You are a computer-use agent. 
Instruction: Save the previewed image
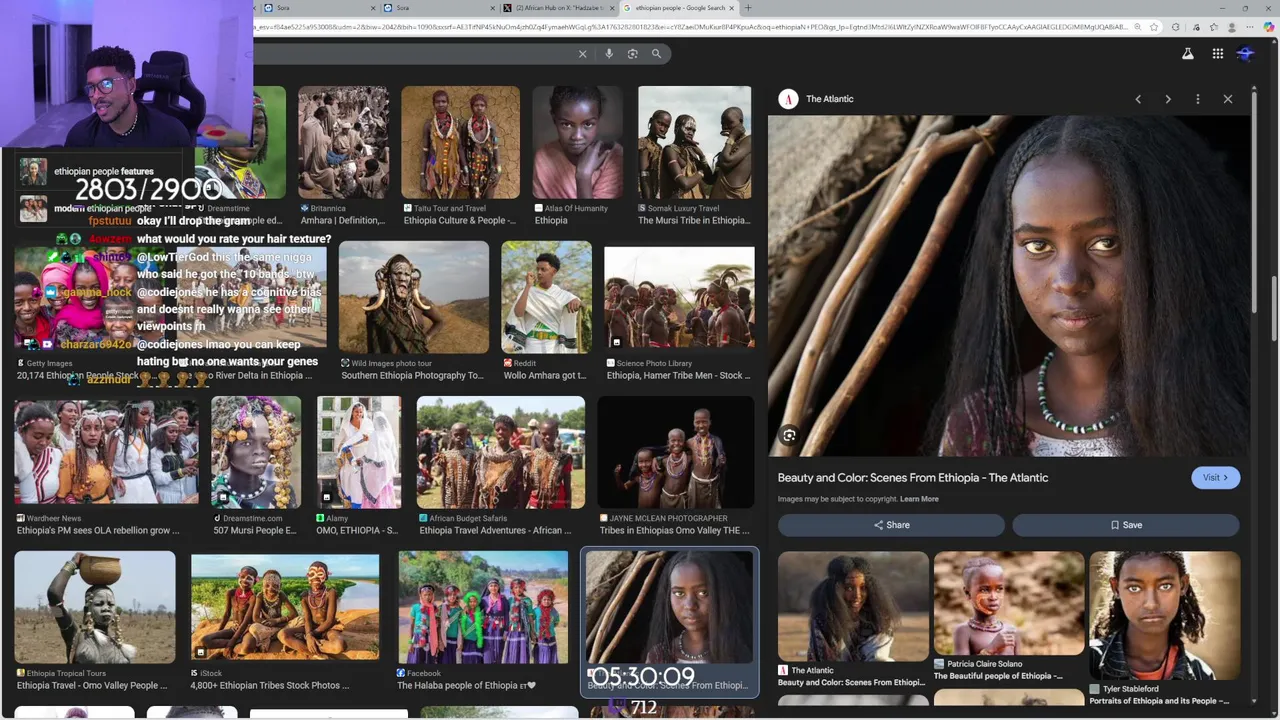1126,525
